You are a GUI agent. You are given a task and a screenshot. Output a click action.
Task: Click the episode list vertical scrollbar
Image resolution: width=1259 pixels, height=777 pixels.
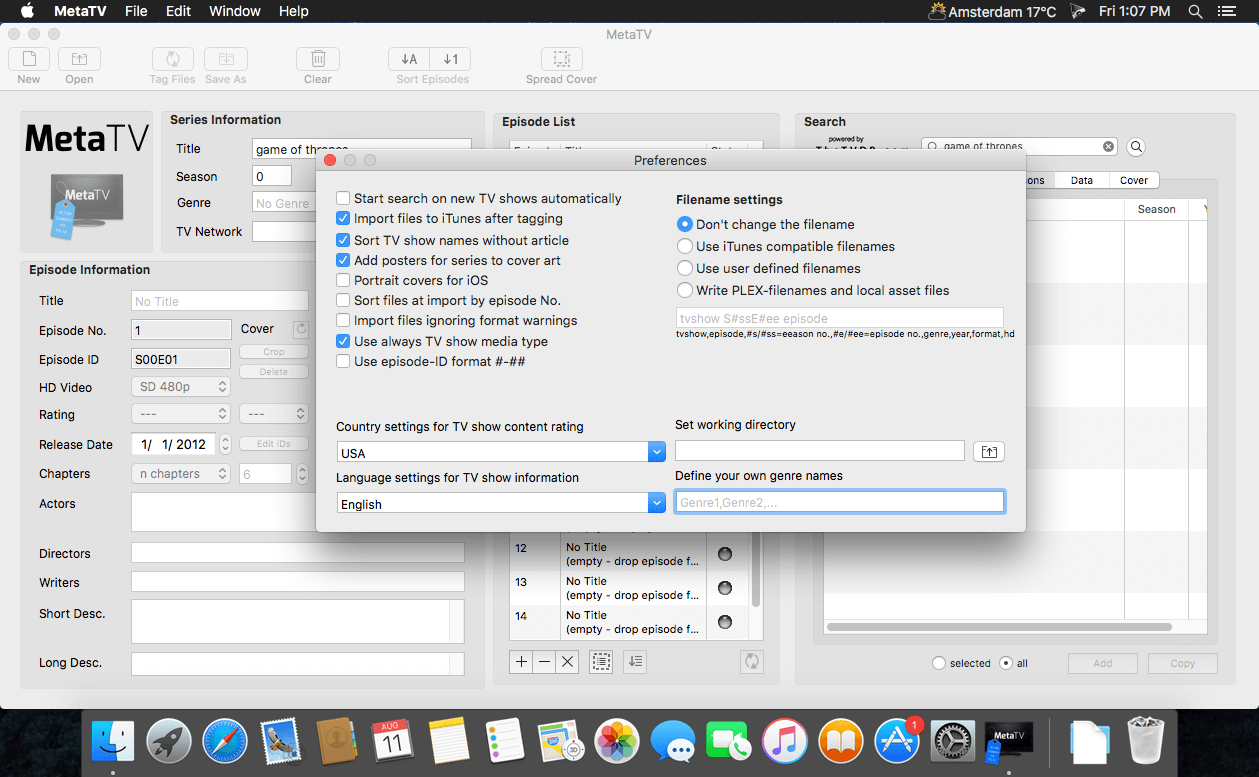(x=756, y=570)
